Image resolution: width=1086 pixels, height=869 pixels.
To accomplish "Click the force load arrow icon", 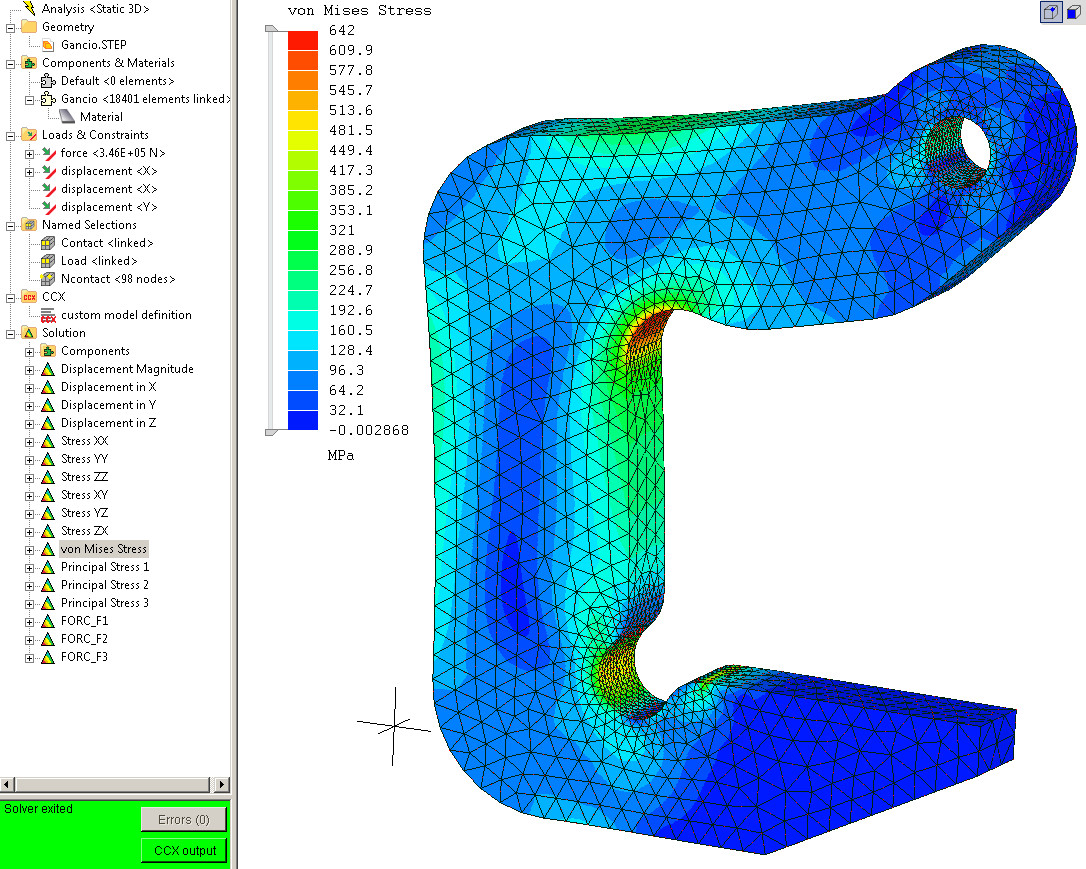I will [48, 153].
